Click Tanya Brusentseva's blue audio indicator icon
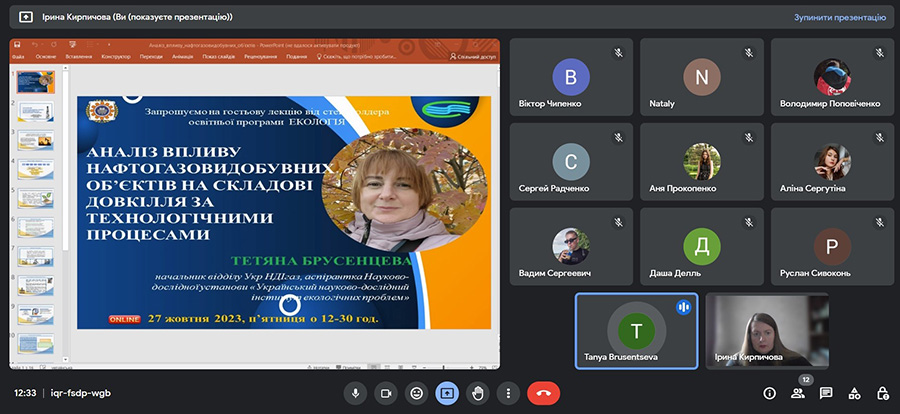This screenshot has height=414, width=900. (683, 307)
